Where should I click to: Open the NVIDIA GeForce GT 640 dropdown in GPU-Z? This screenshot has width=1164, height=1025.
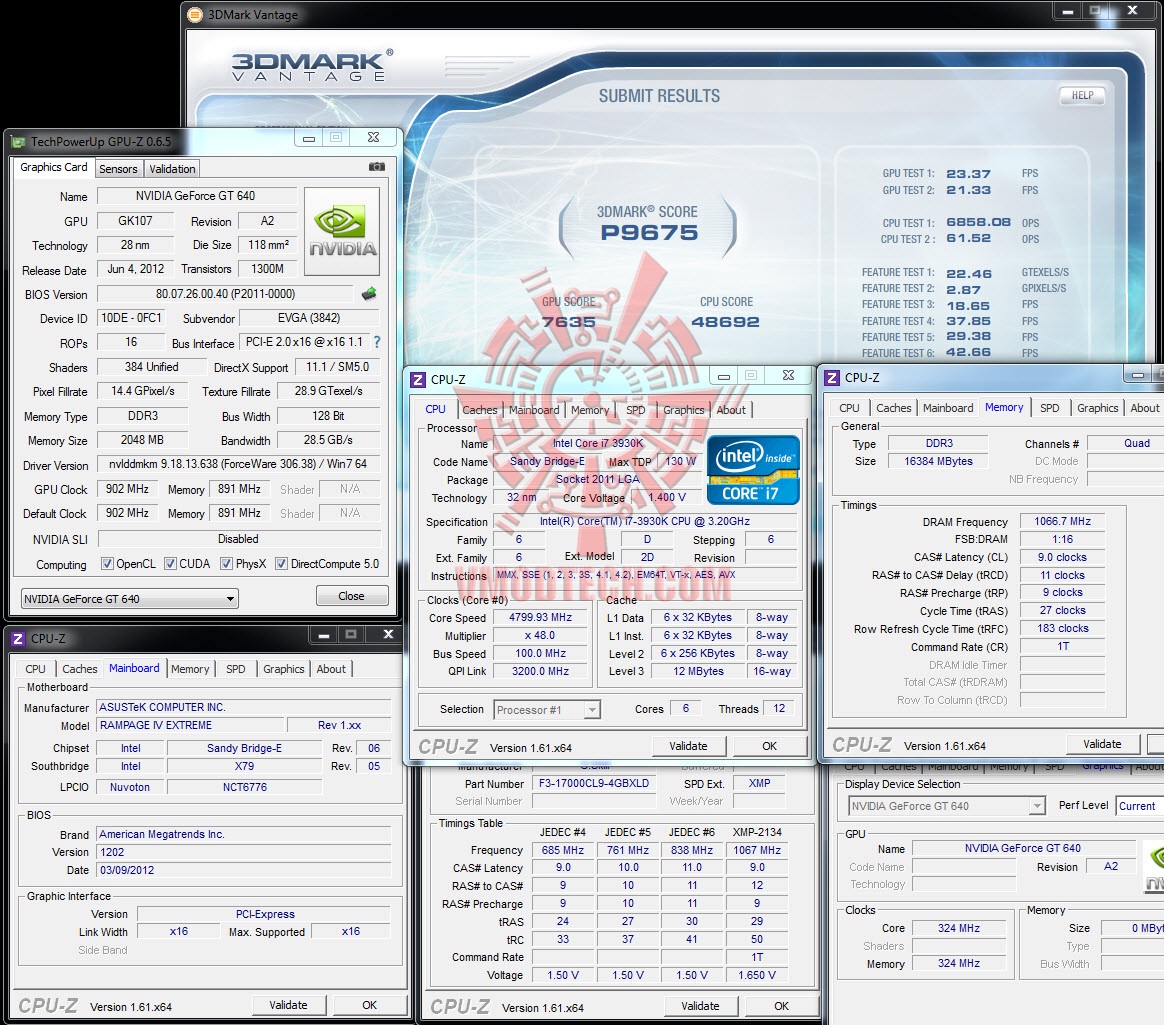[x=130, y=598]
